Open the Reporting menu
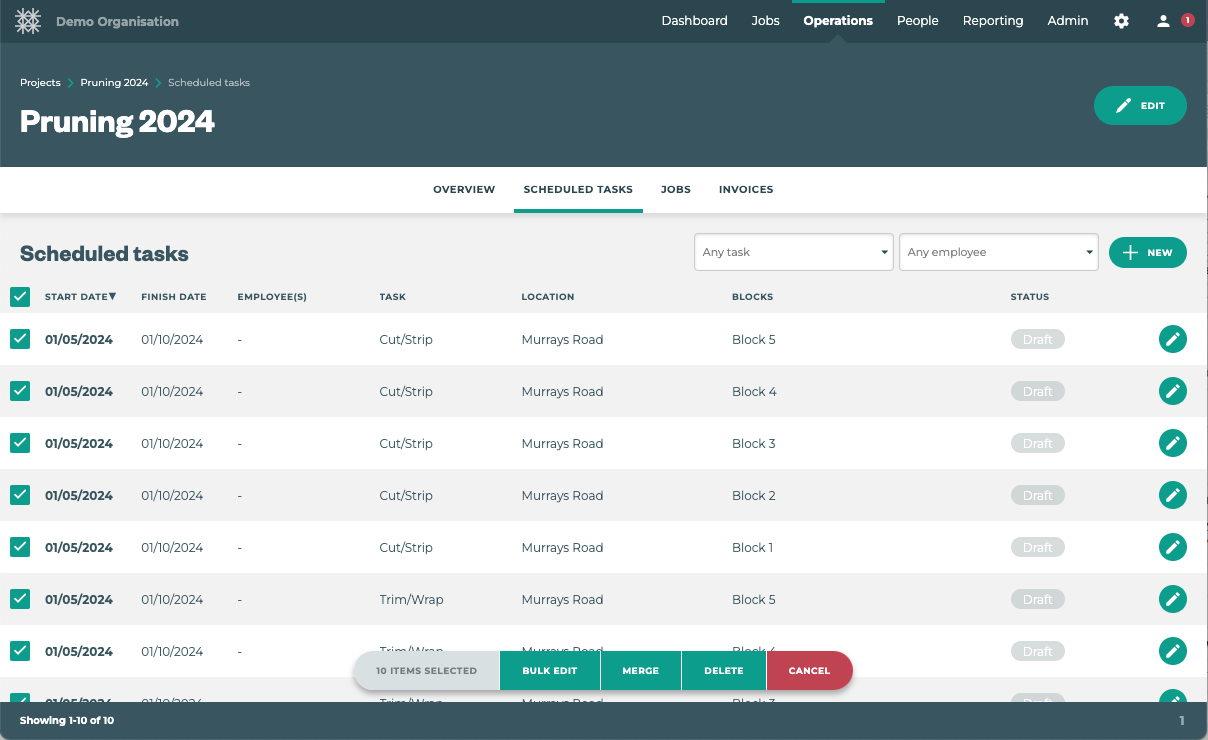 pos(992,20)
